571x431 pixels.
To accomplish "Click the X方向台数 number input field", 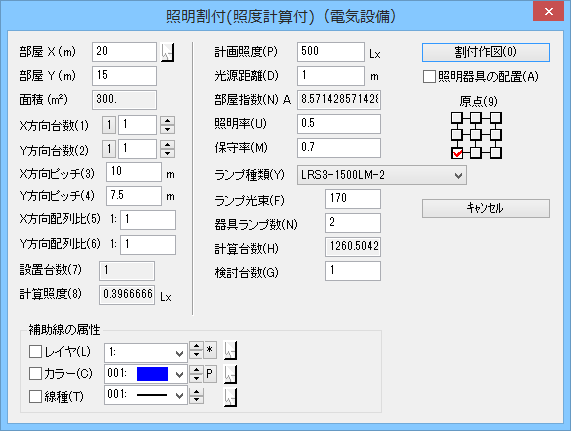I will point(138,125).
